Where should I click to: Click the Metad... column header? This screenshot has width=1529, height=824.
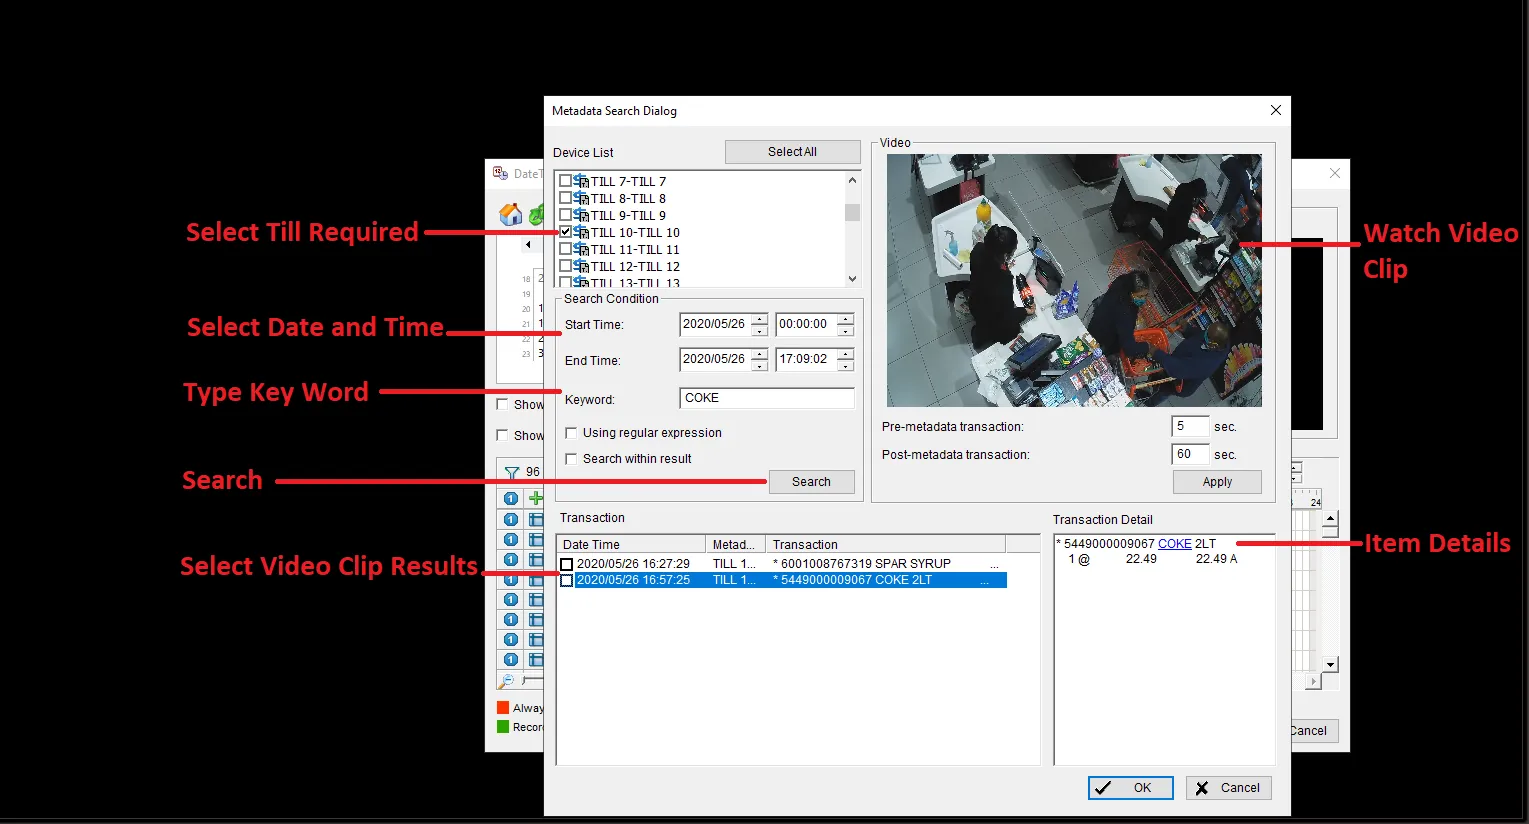pos(735,544)
